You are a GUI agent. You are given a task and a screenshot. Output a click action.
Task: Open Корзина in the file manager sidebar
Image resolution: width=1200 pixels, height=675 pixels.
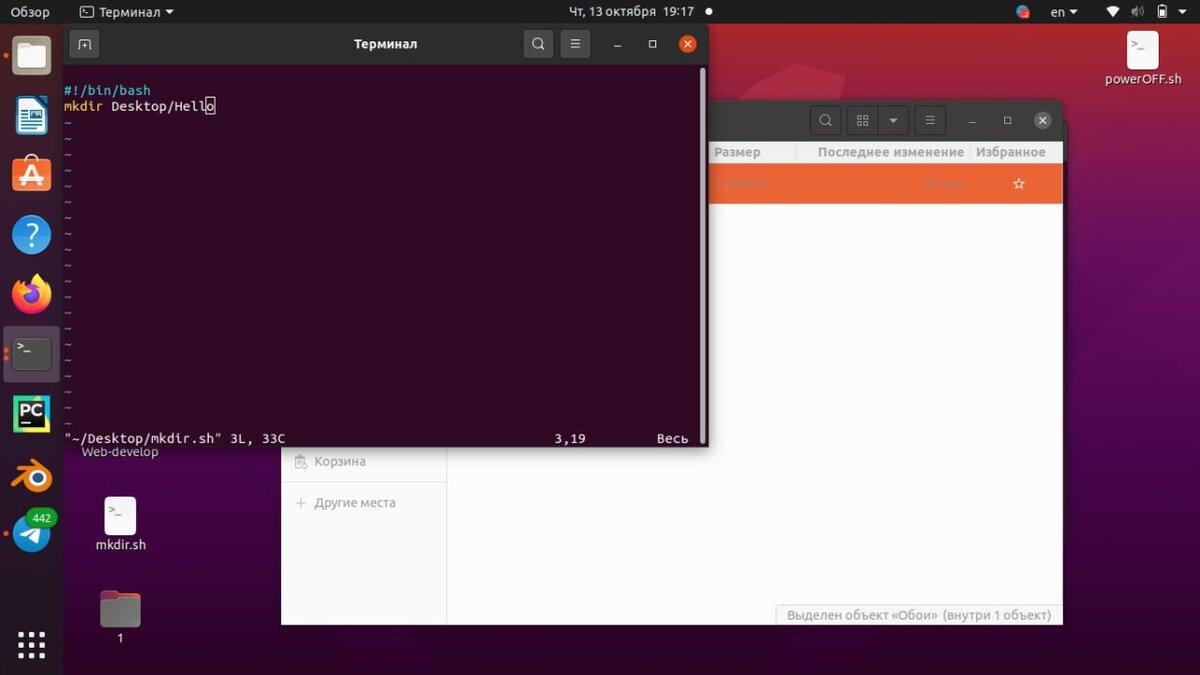[x=340, y=462]
